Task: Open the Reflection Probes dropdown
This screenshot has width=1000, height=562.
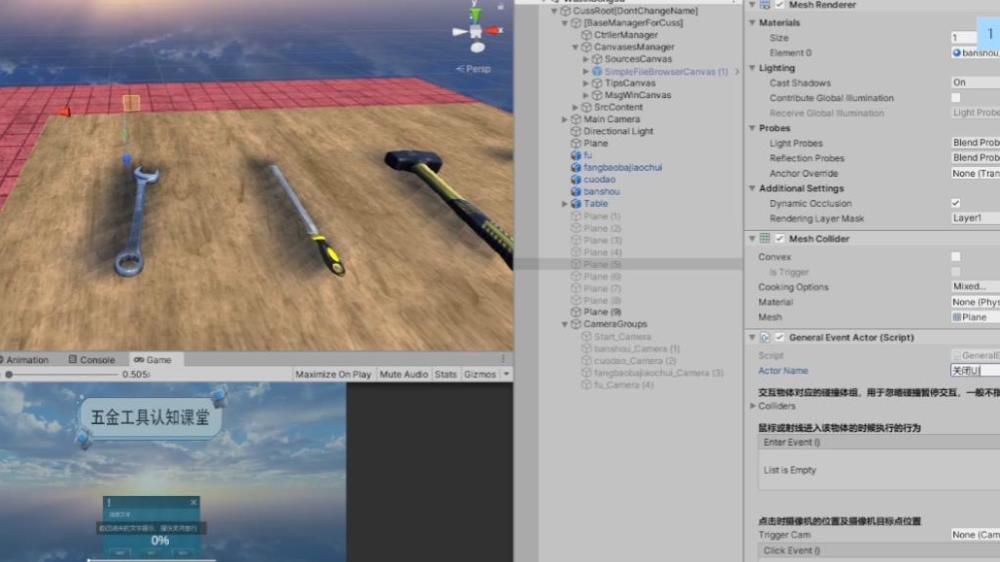Action: click(975, 158)
